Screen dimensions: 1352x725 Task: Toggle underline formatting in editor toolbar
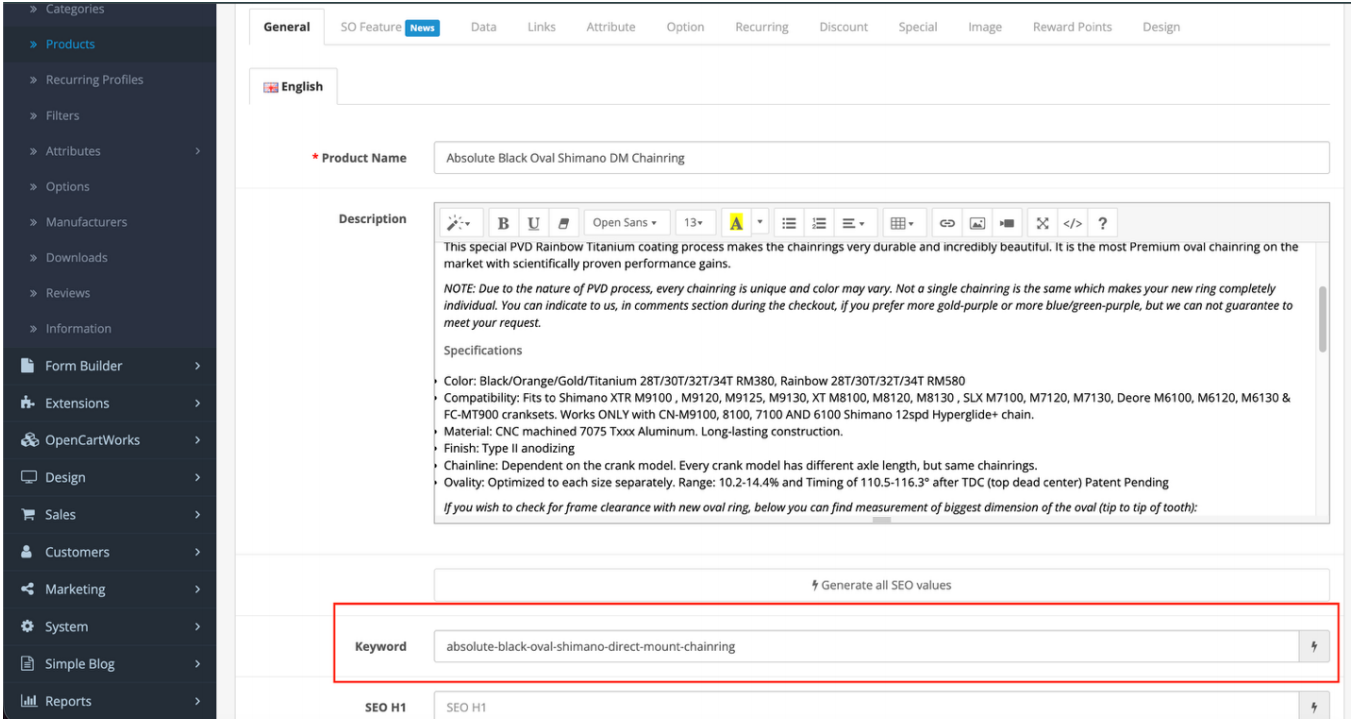click(x=533, y=222)
